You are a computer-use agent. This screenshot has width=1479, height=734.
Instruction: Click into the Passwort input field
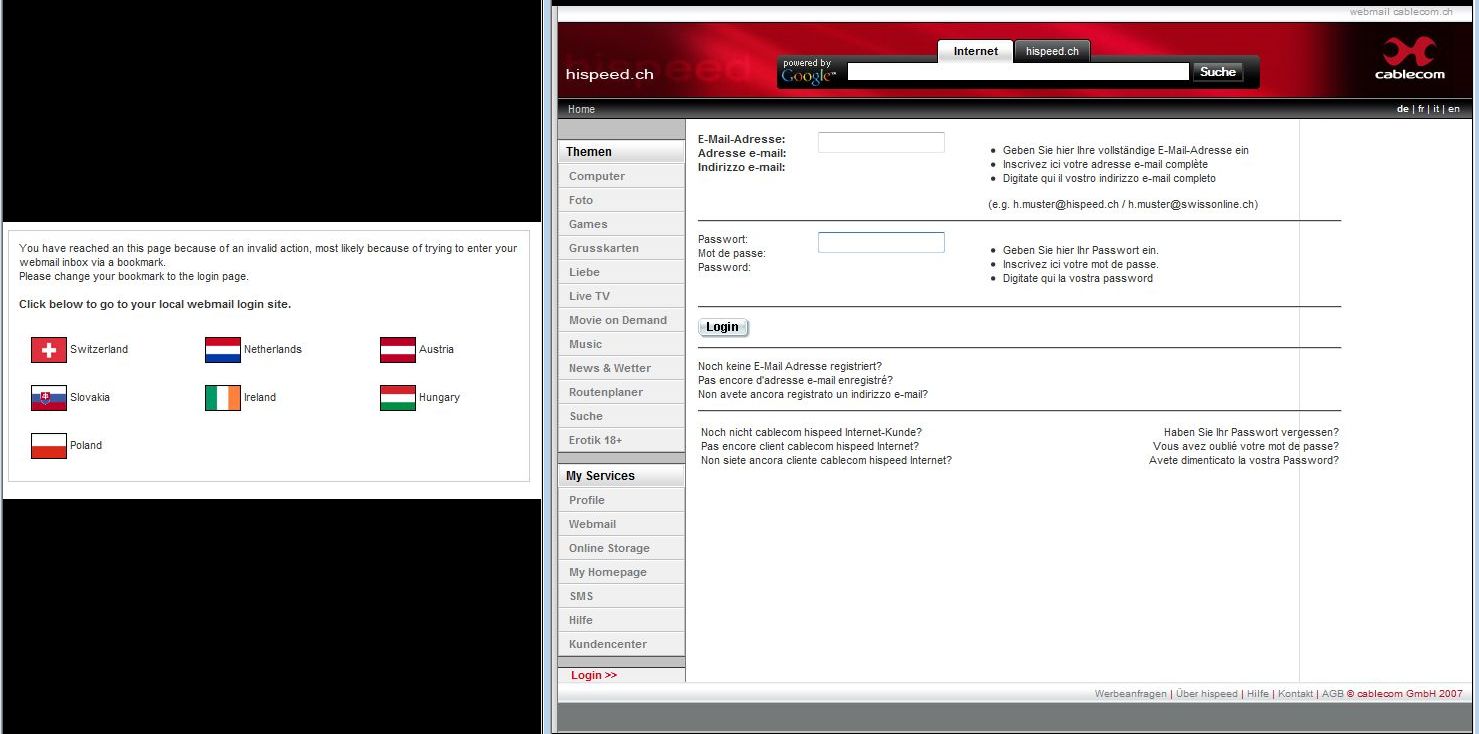click(x=881, y=243)
